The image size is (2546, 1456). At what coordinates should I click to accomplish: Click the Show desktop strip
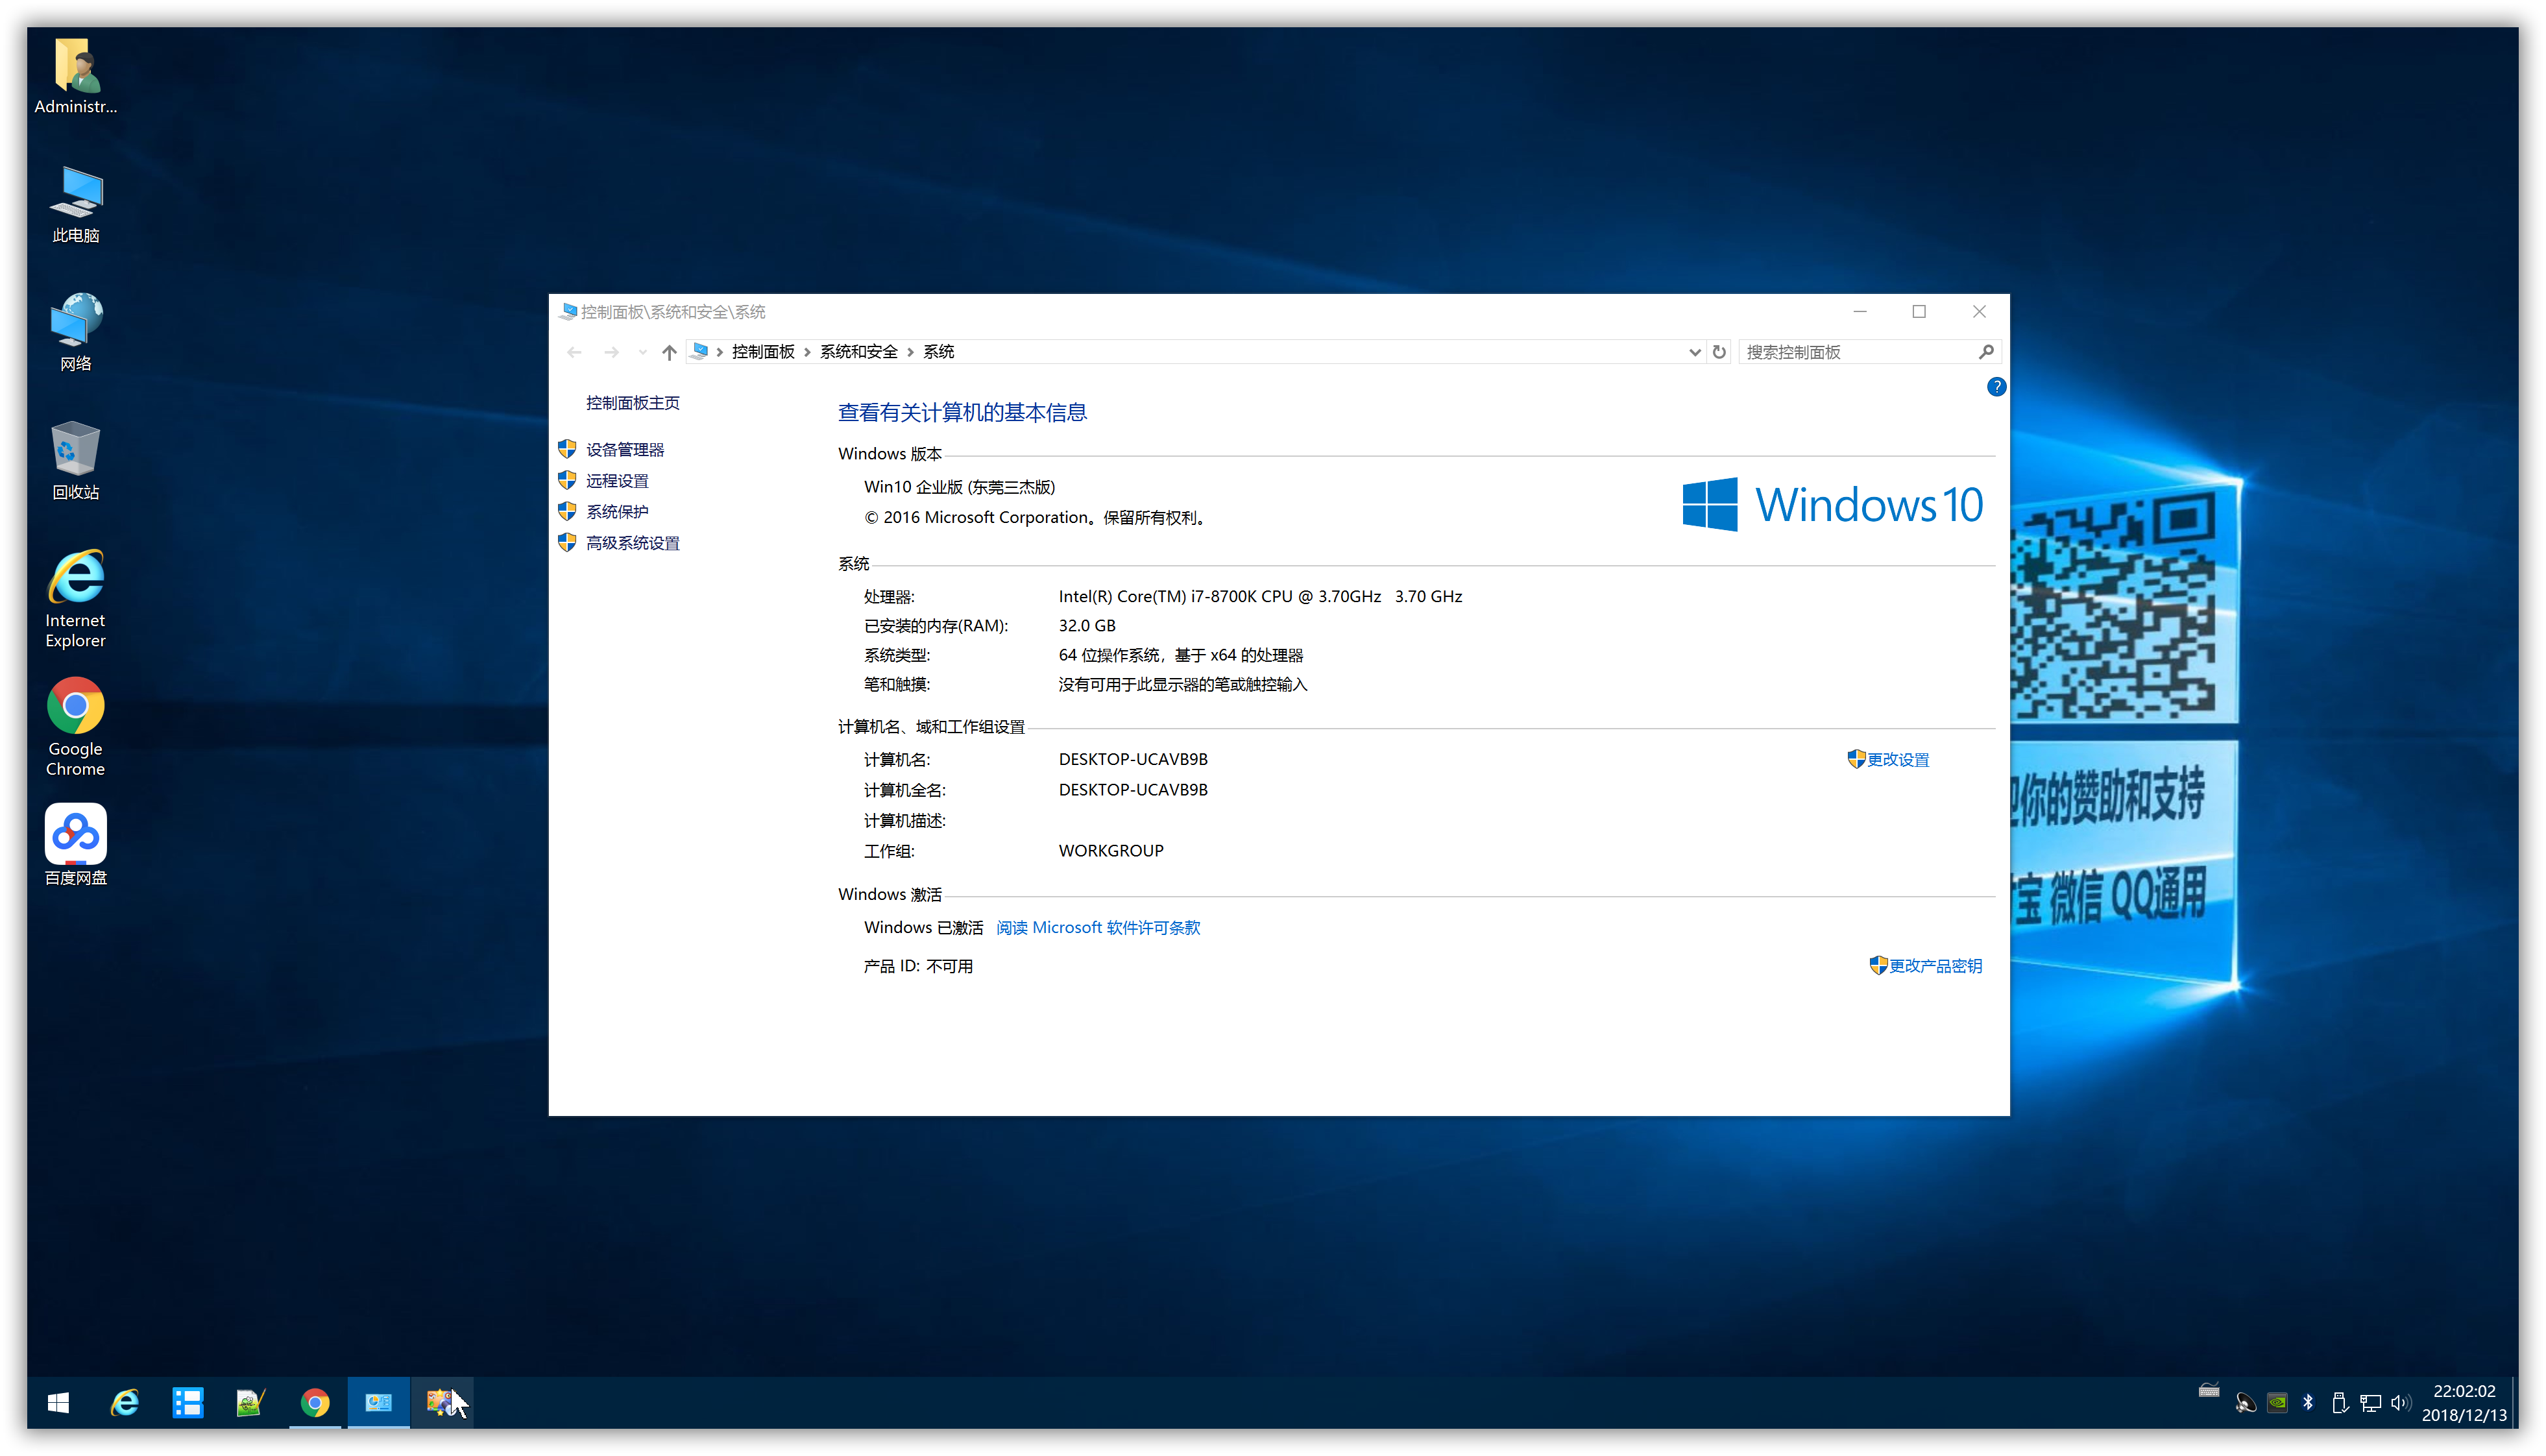point(2515,1403)
